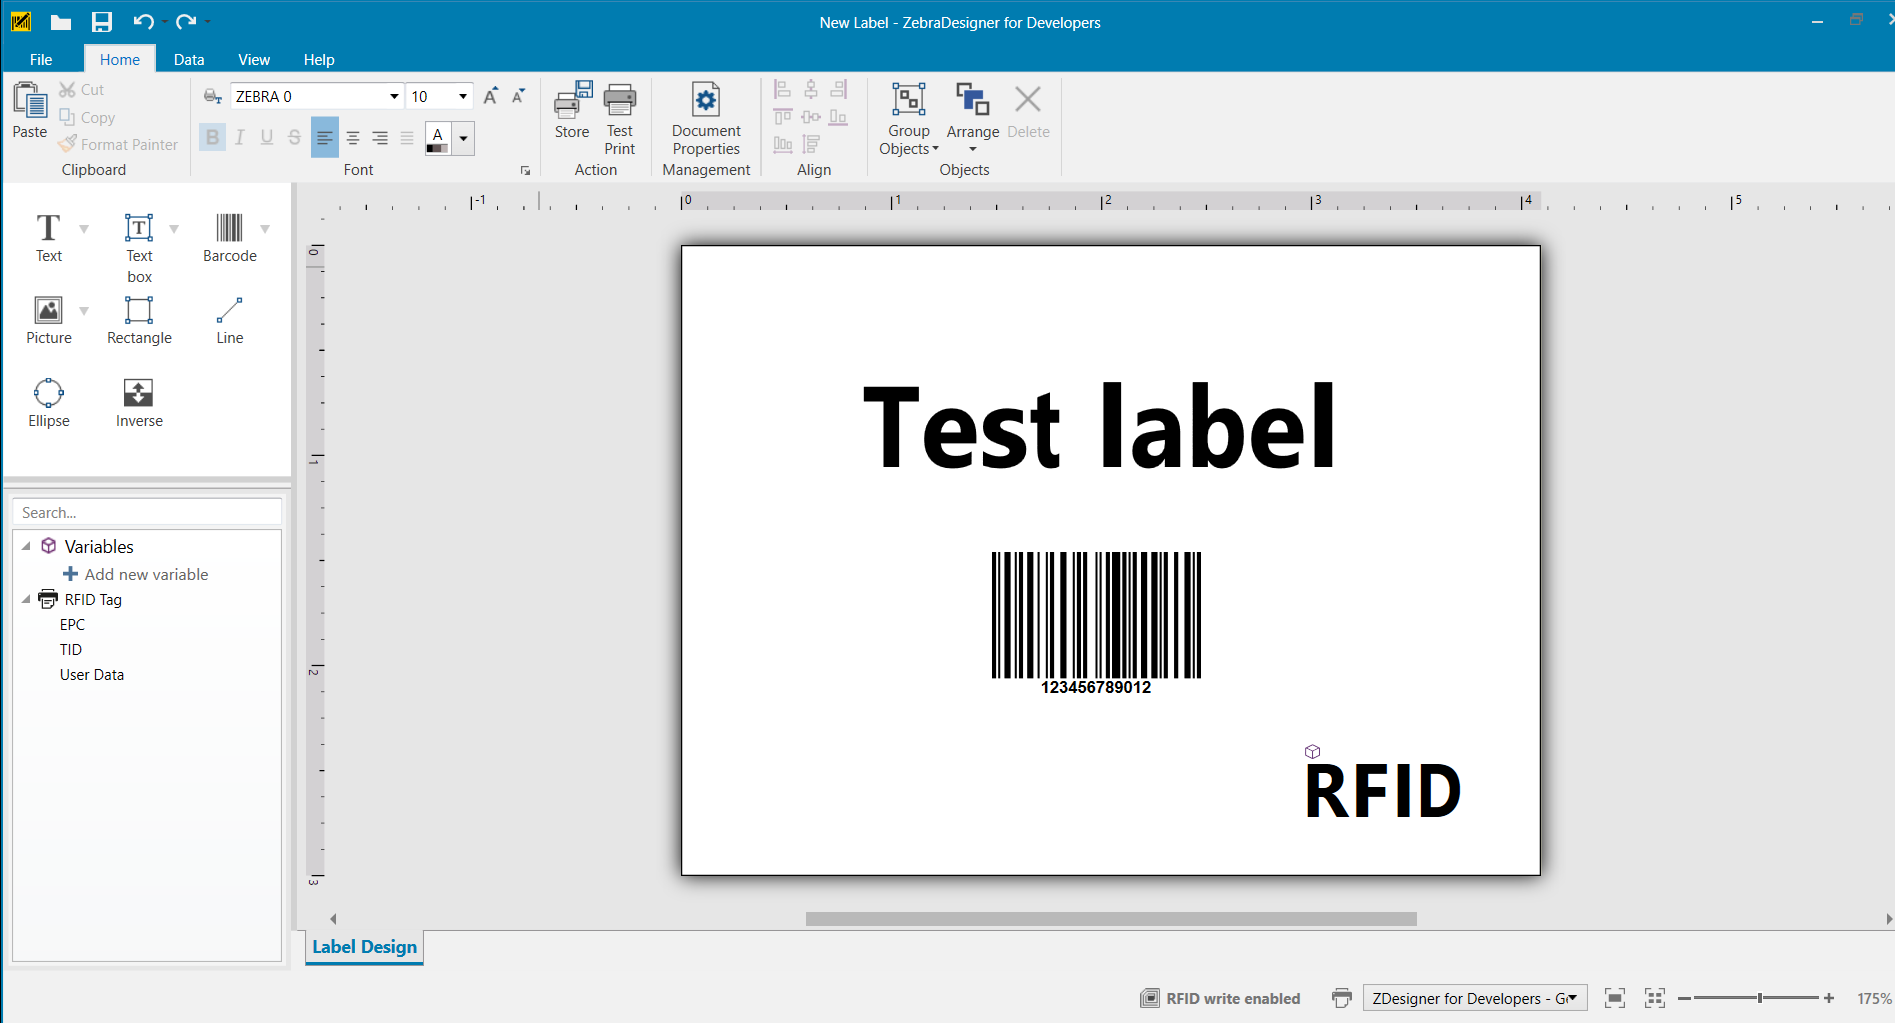Open the font color swatch picker
Image resolution: width=1895 pixels, height=1023 pixels.
tap(462, 137)
